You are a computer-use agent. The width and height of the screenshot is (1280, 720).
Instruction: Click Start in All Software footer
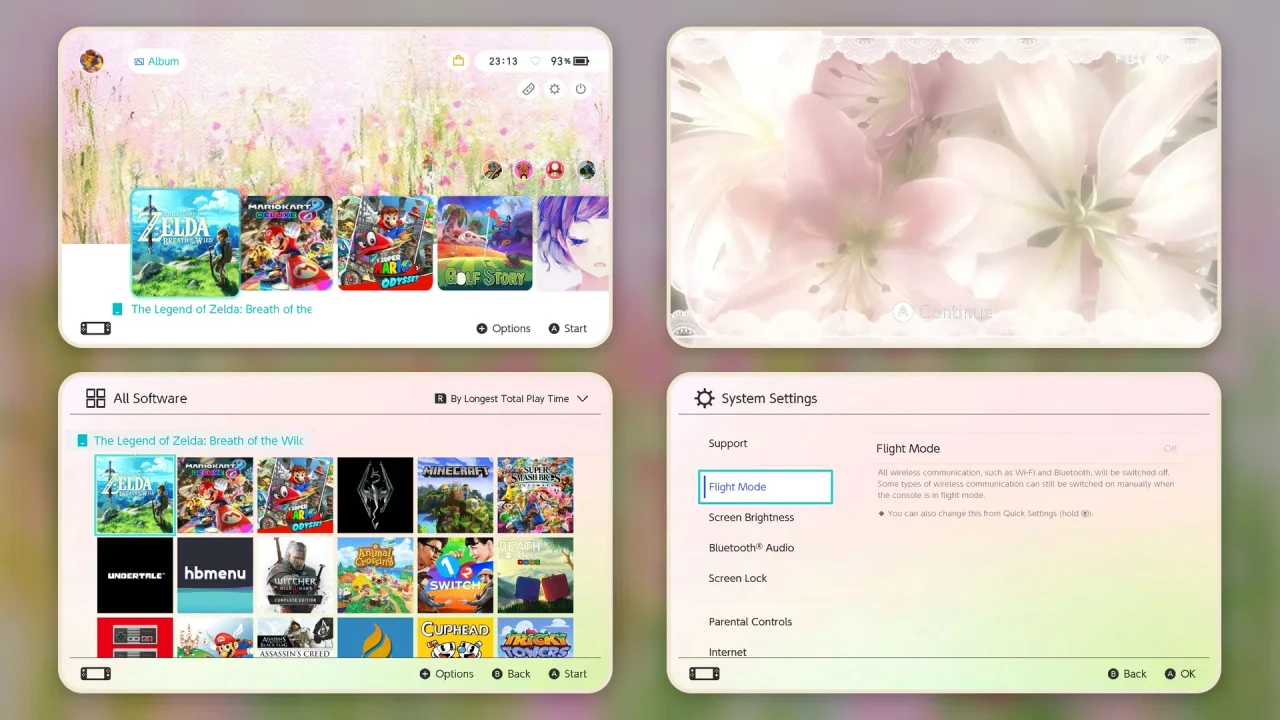(567, 674)
